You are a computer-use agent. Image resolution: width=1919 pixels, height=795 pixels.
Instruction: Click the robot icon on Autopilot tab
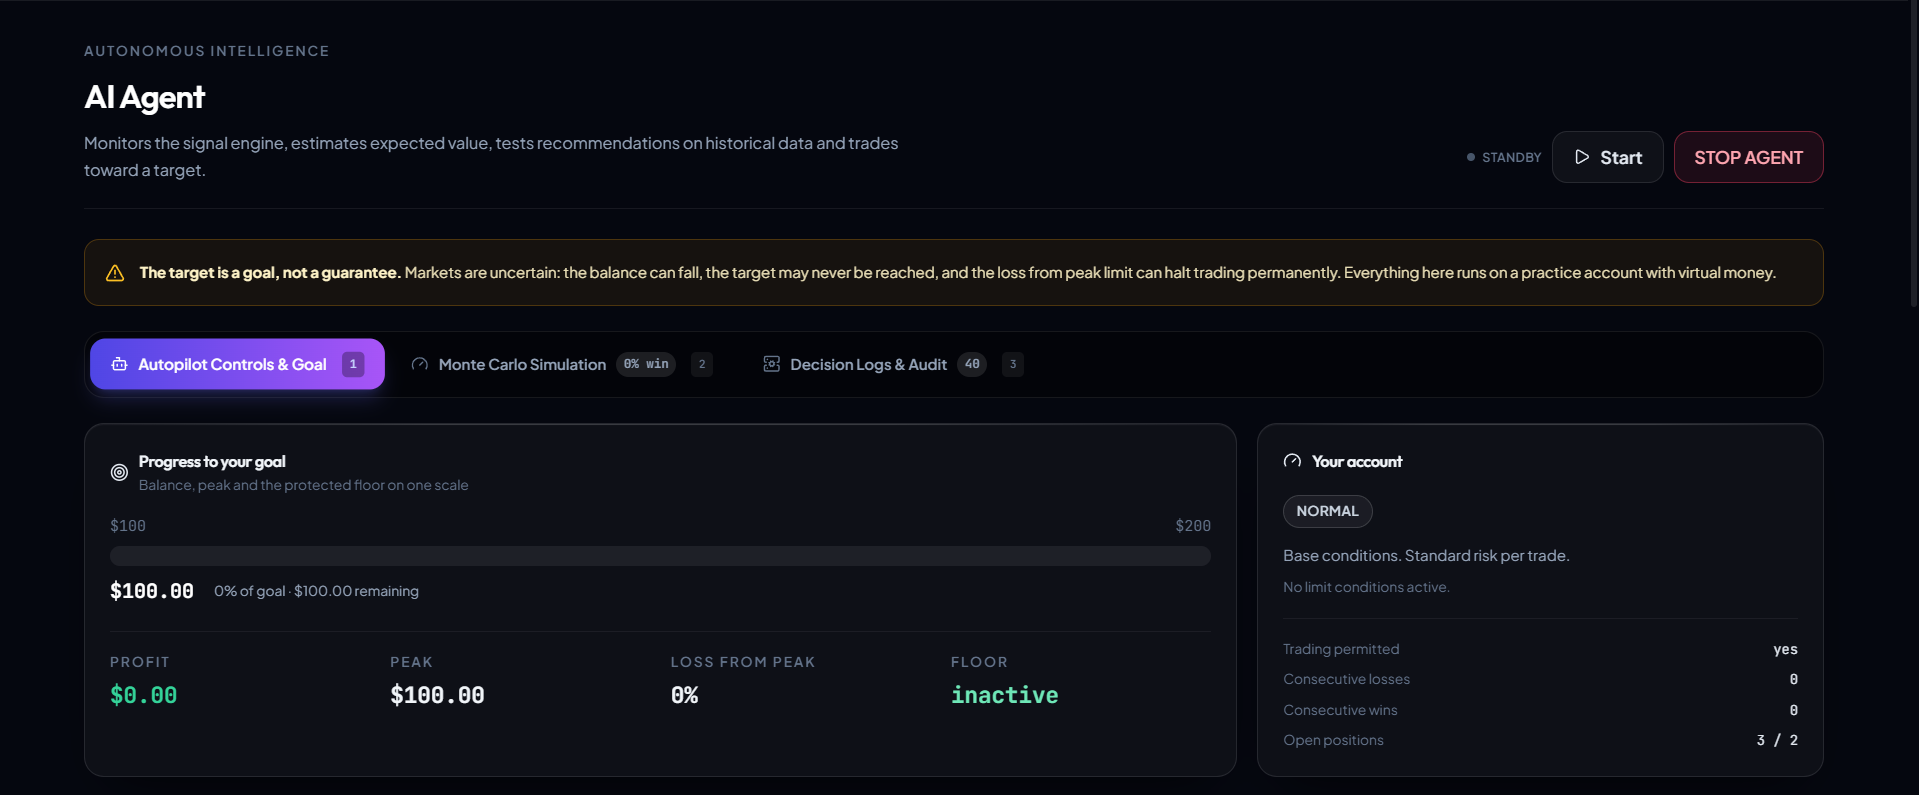click(119, 364)
